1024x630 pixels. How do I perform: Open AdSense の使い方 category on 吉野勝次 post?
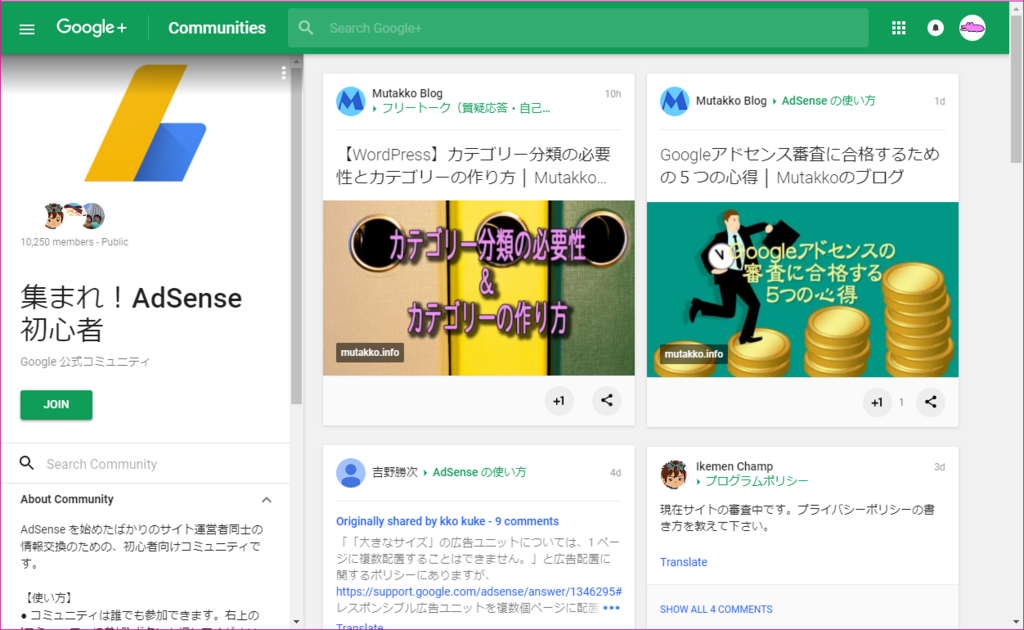tap(479, 472)
